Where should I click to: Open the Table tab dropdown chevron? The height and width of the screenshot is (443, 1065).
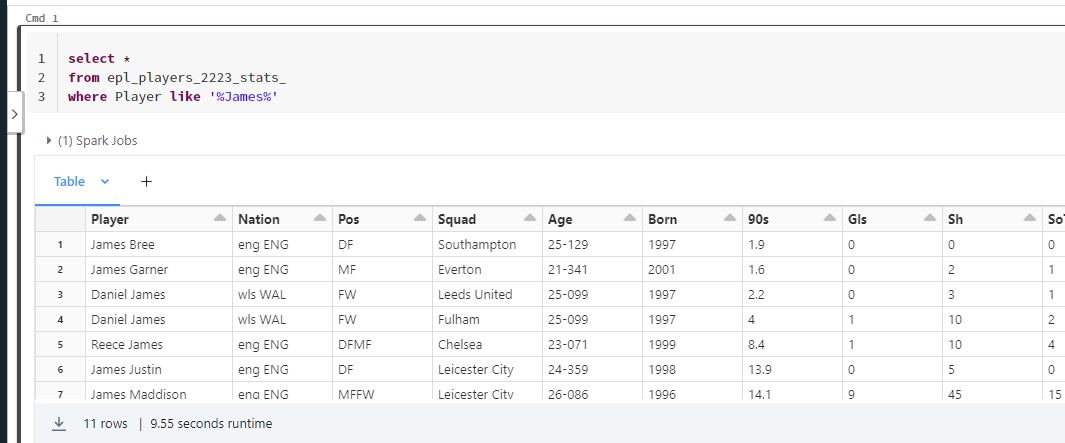[105, 181]
